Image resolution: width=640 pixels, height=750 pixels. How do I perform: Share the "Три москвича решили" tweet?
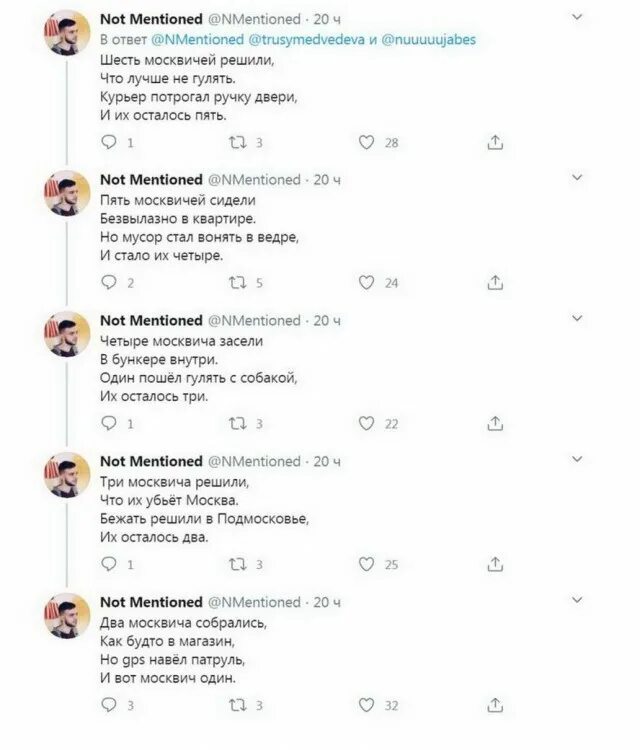point(494,565)
